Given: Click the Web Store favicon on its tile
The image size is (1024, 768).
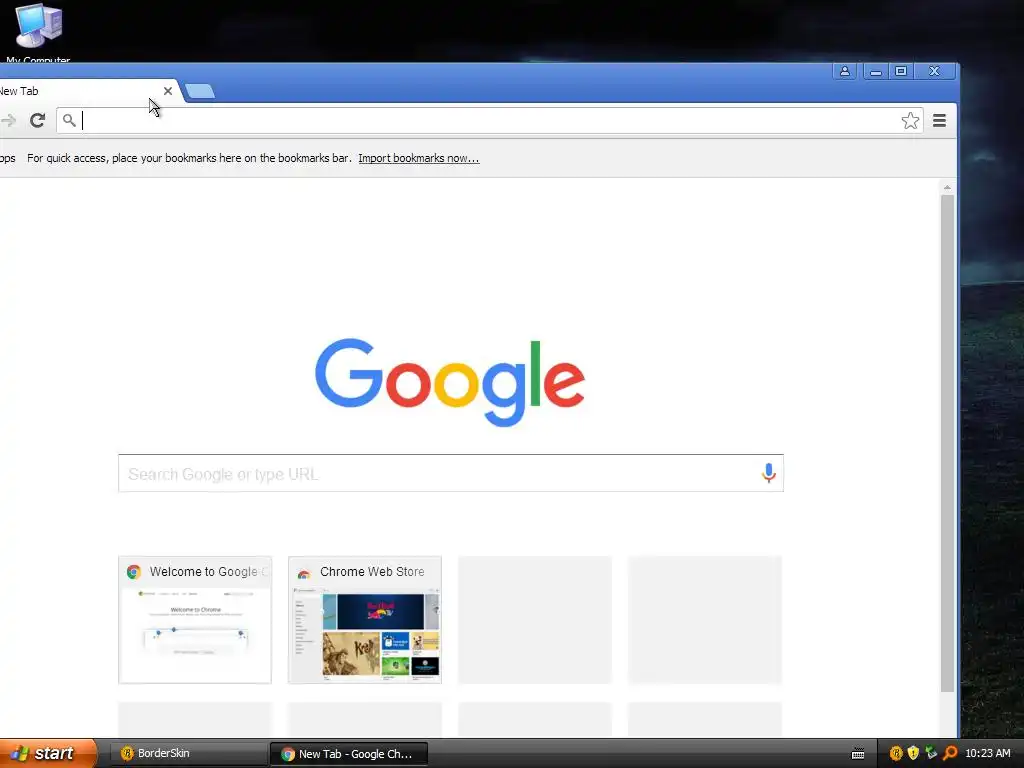Looking at the screenshot, I should coord(304,573).
